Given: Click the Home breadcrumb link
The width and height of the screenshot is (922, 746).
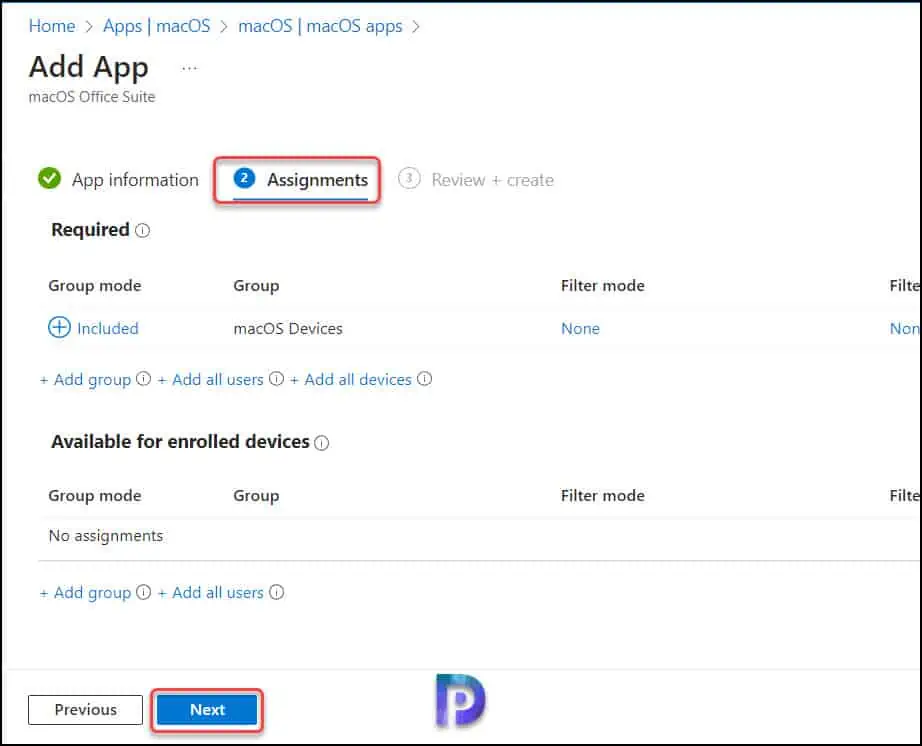Looking at the screenshot, I should (x=52, y=26).
